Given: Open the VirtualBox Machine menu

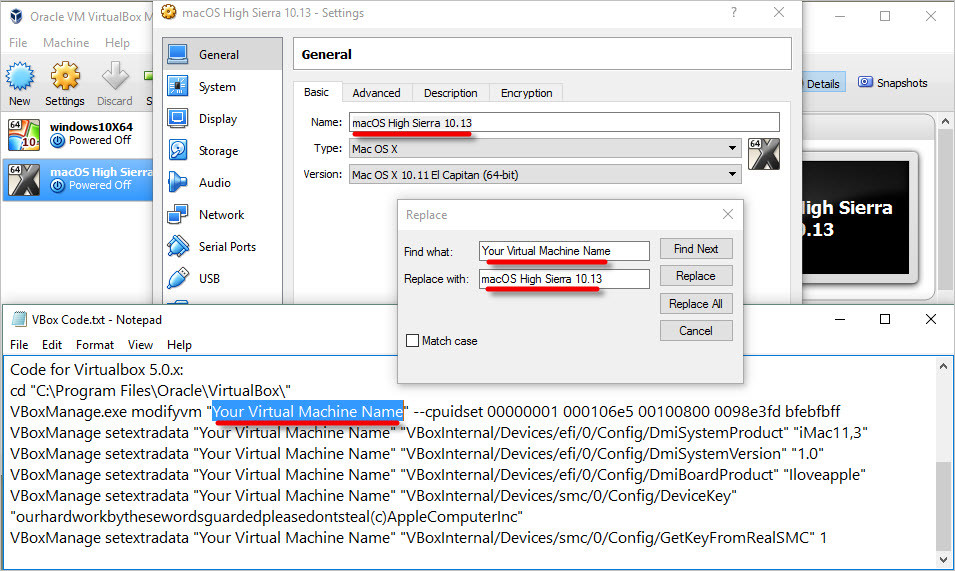Looking at the screenshot, I should (x=66, y=43).
